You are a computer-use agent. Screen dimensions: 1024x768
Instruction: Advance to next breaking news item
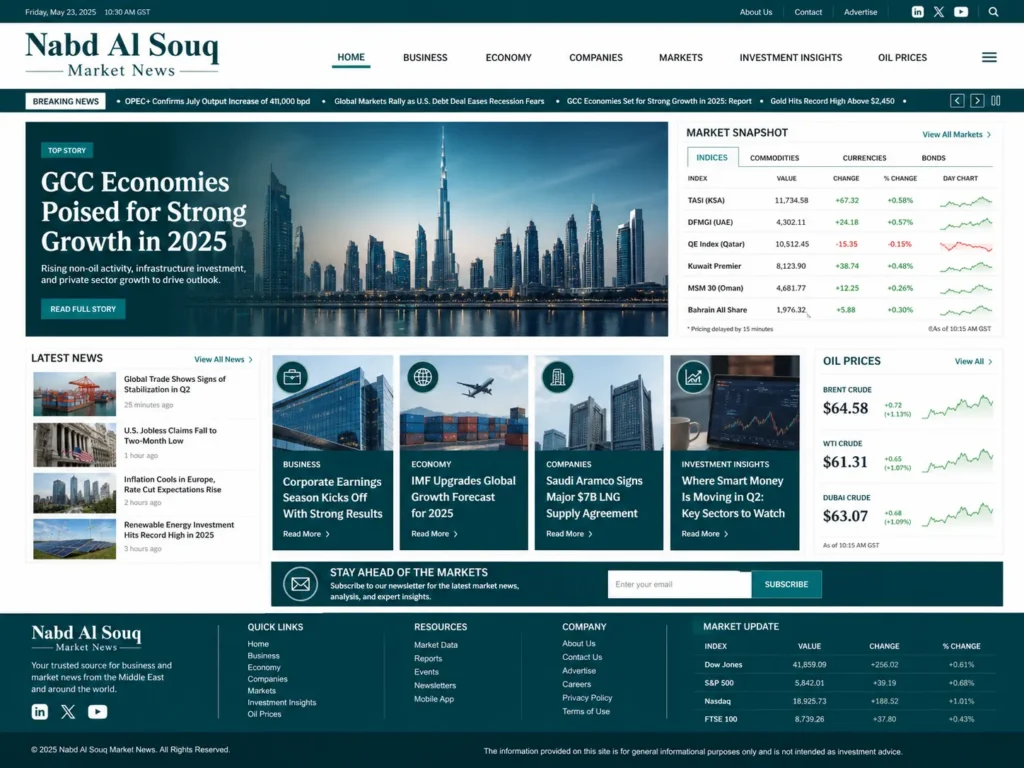point(977,101)
